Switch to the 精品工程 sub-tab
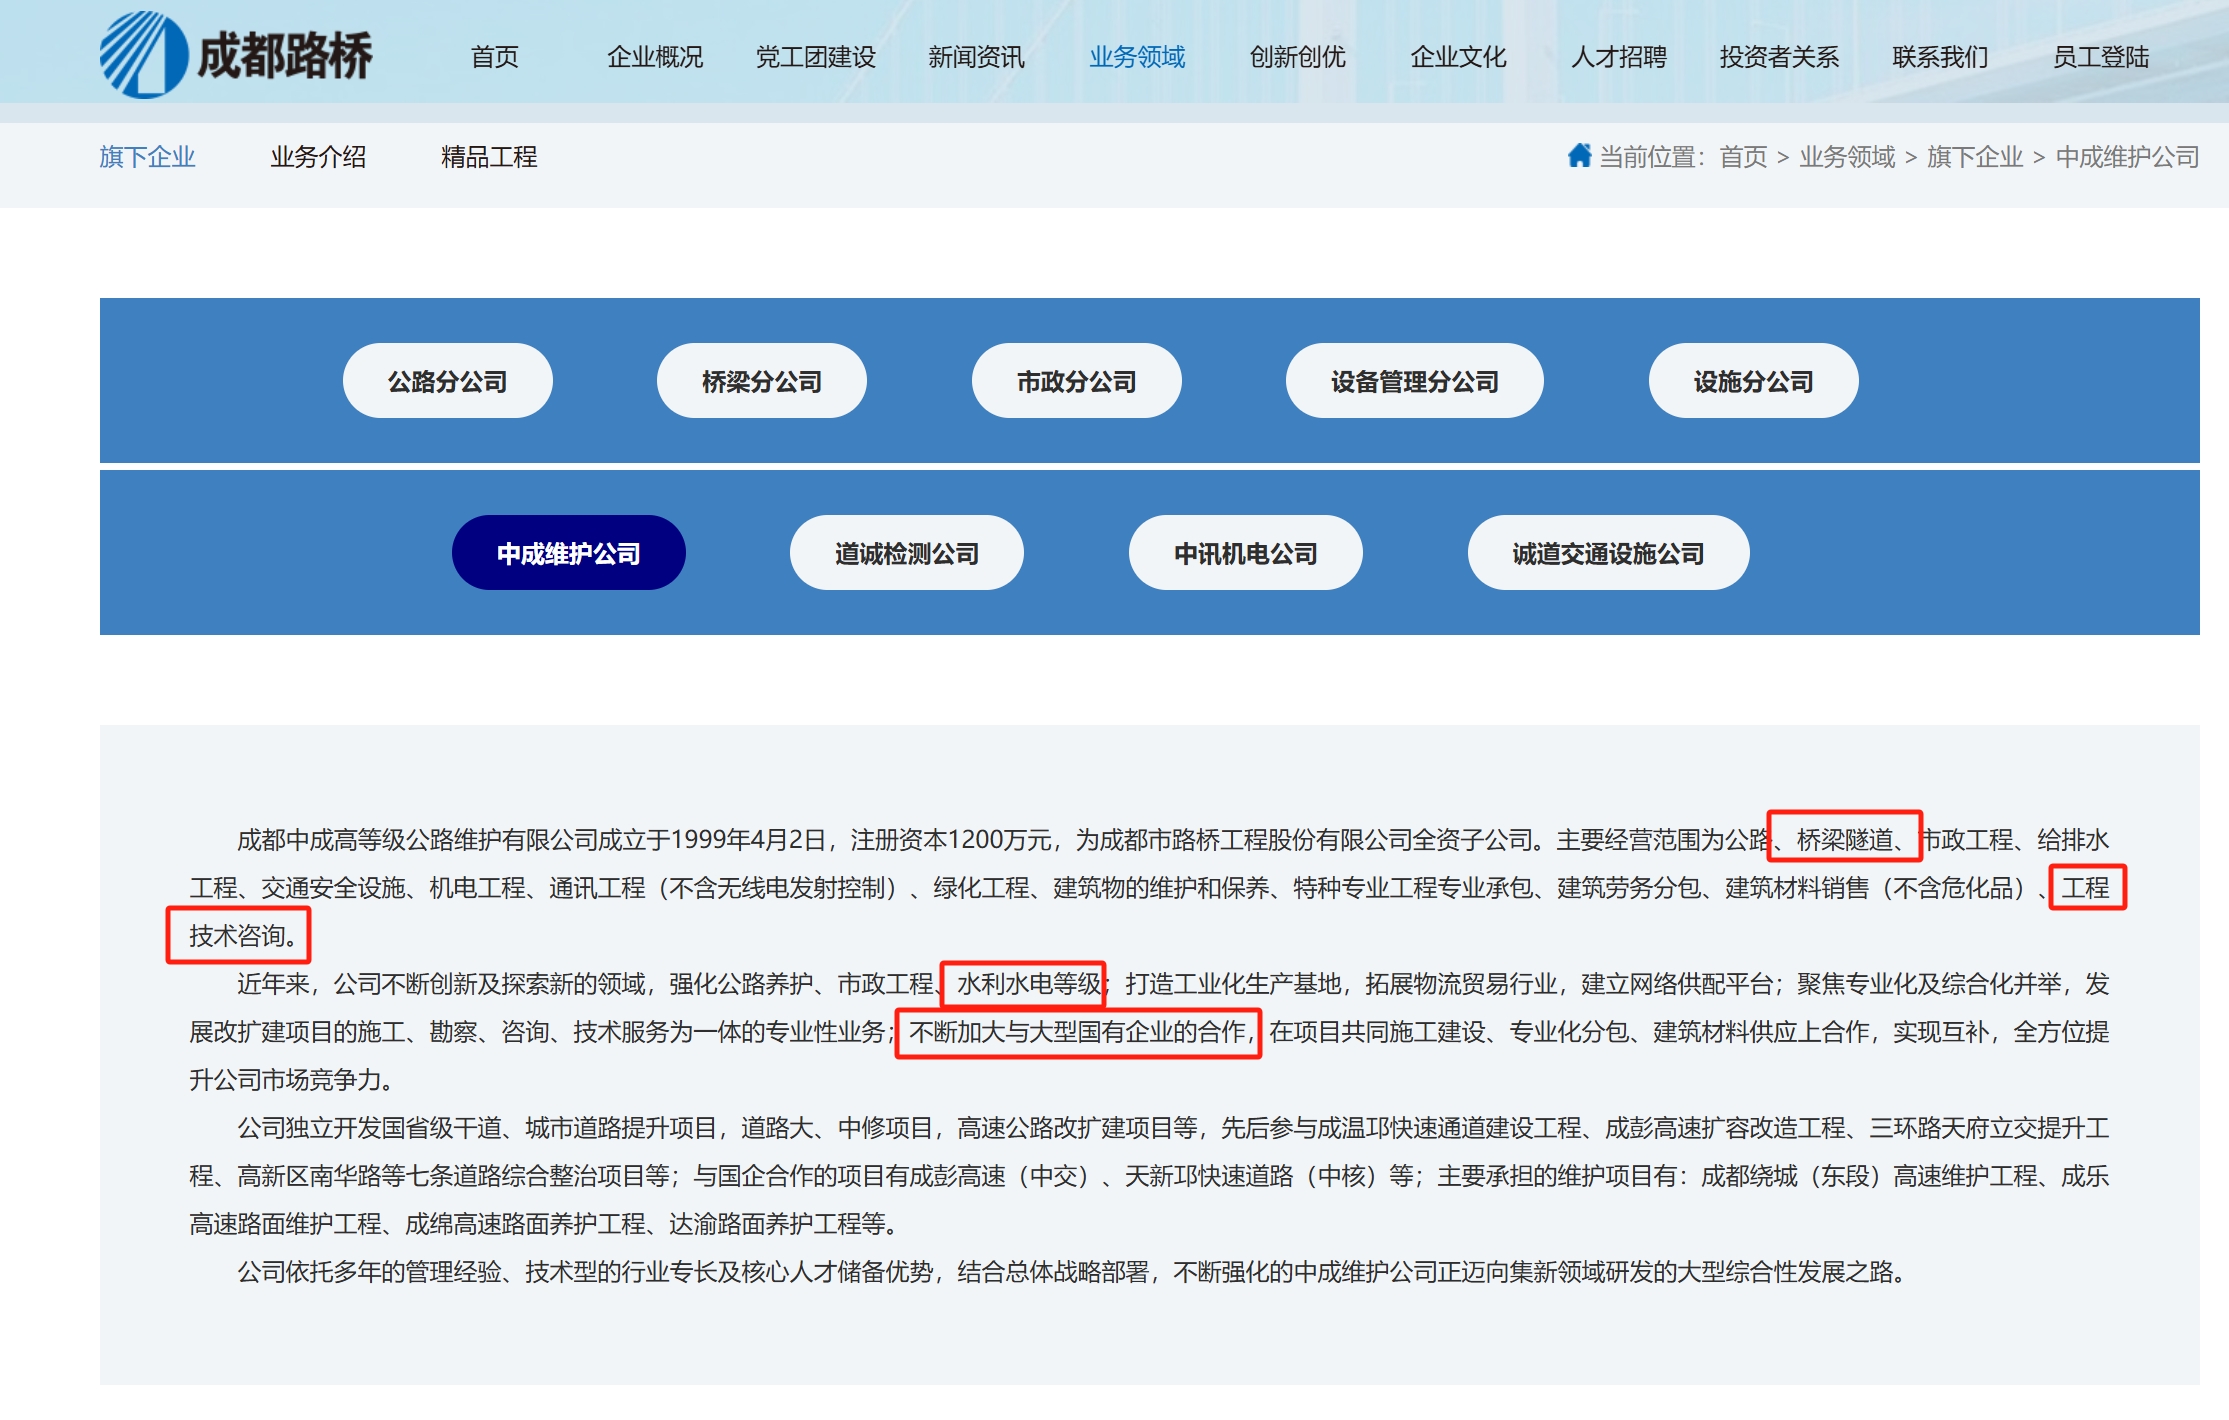Screen dimensions: 2229x1420 489,157
